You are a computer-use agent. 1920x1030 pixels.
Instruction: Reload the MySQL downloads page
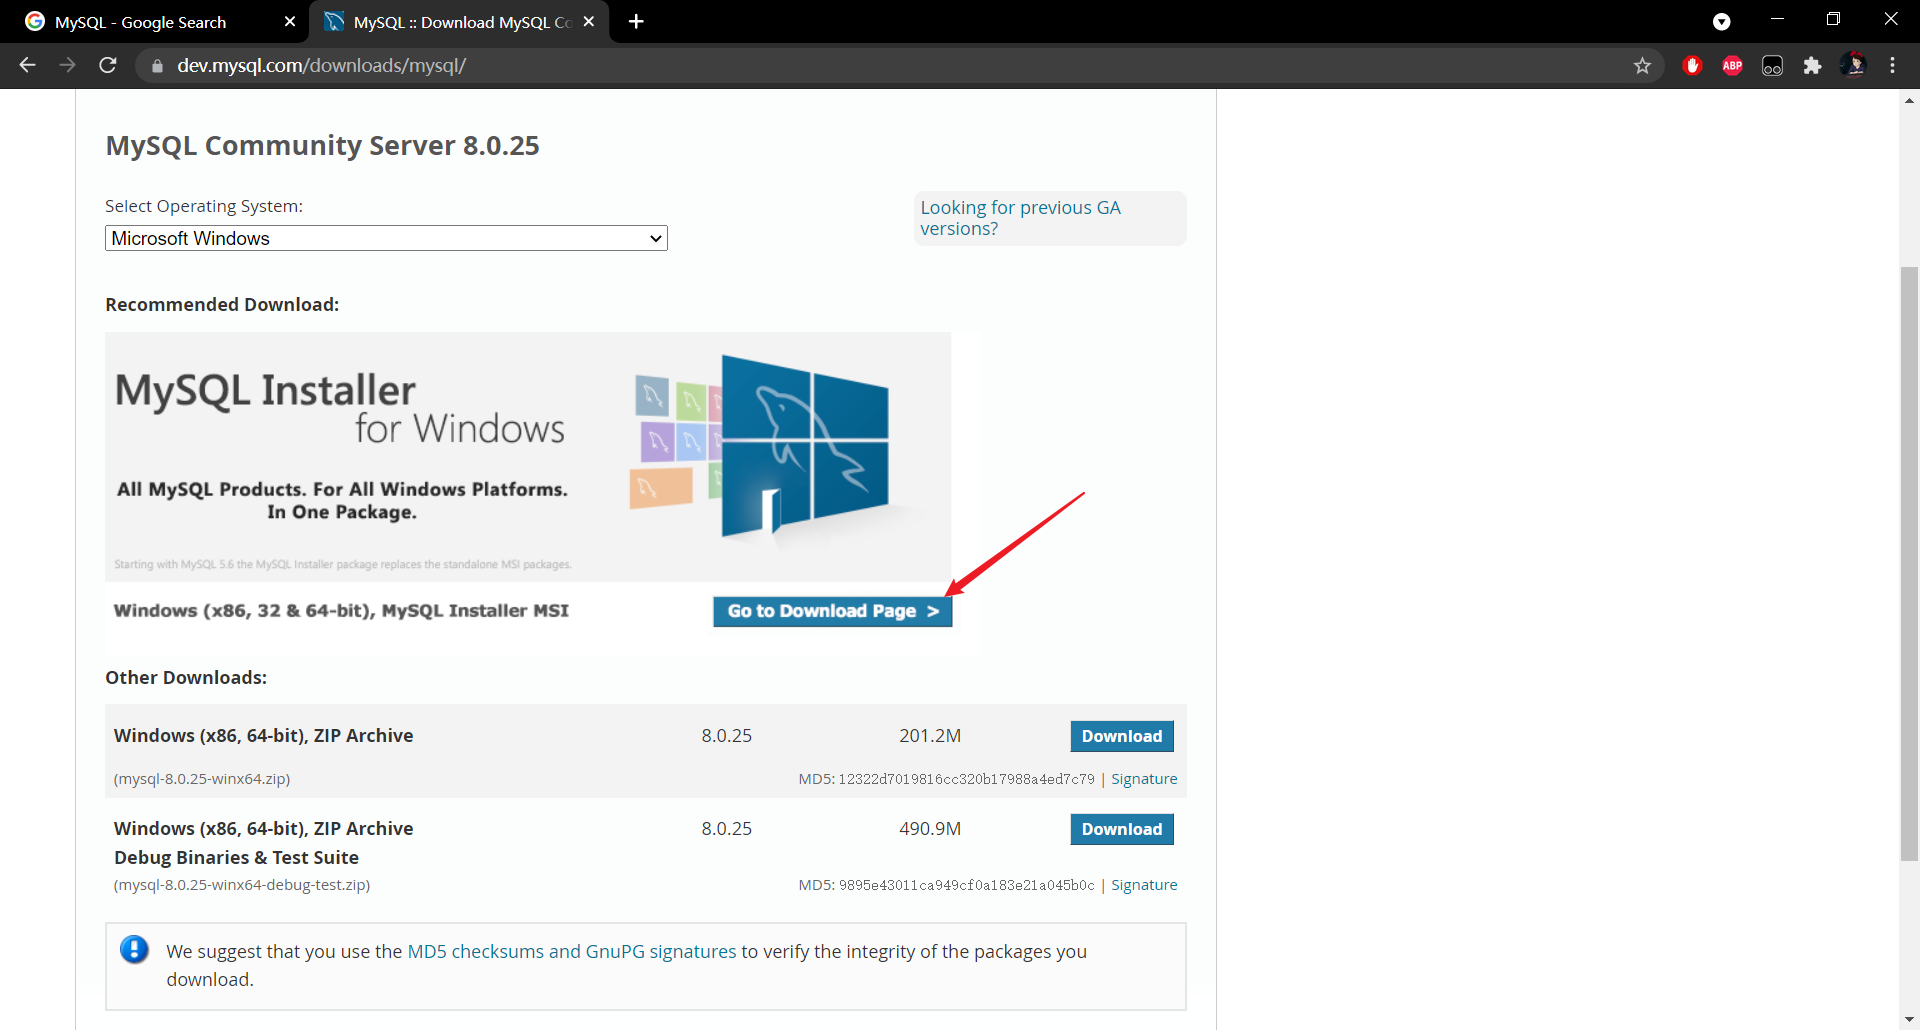108,65
